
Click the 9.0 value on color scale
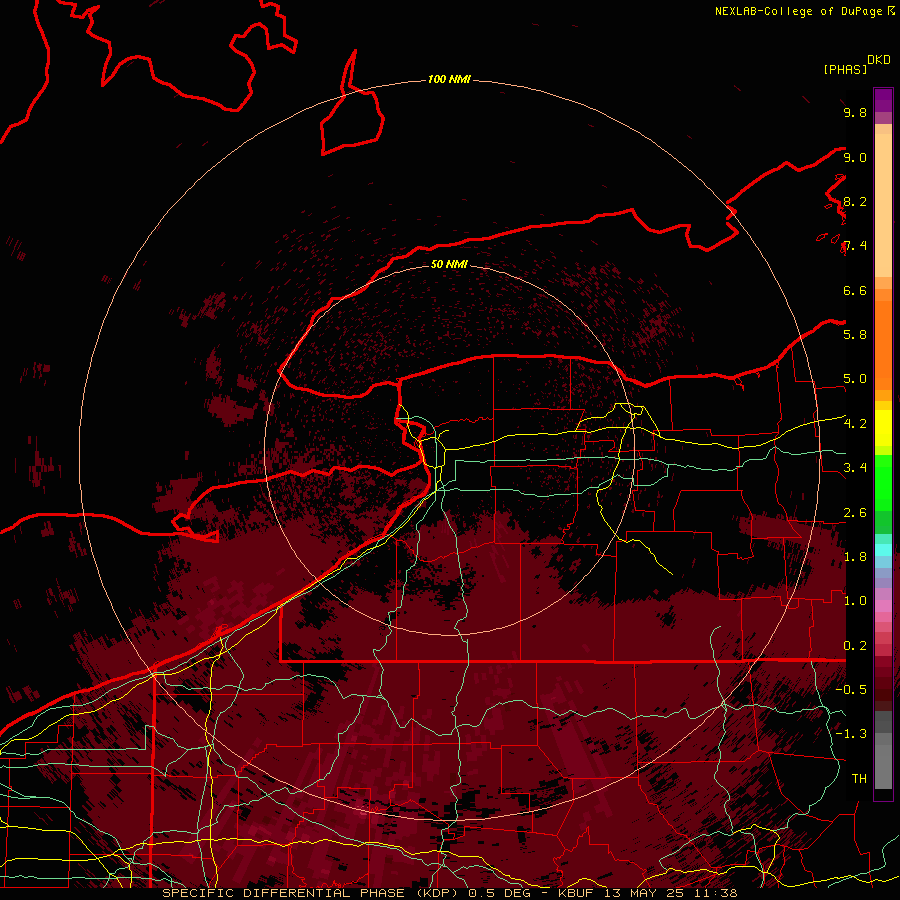[855, 157]
